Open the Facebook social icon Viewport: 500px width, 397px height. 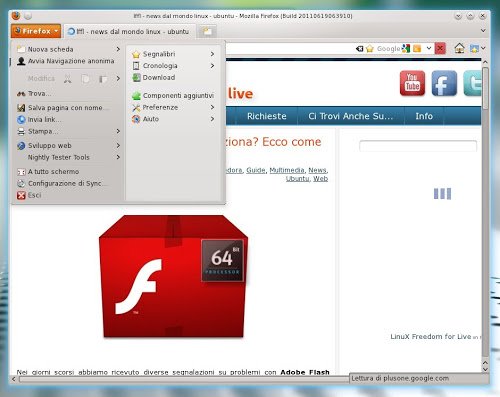444,83
